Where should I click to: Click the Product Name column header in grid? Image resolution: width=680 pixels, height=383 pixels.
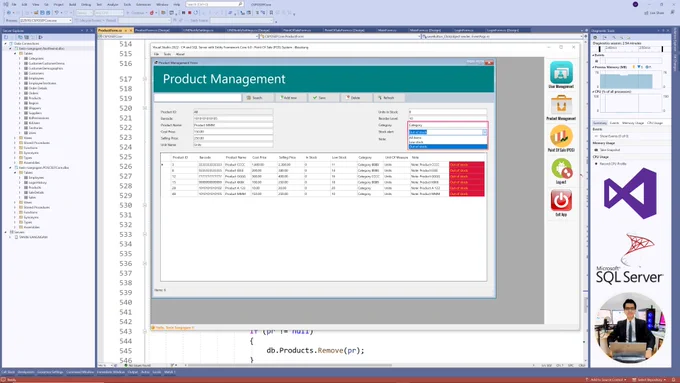coord(235,157)
